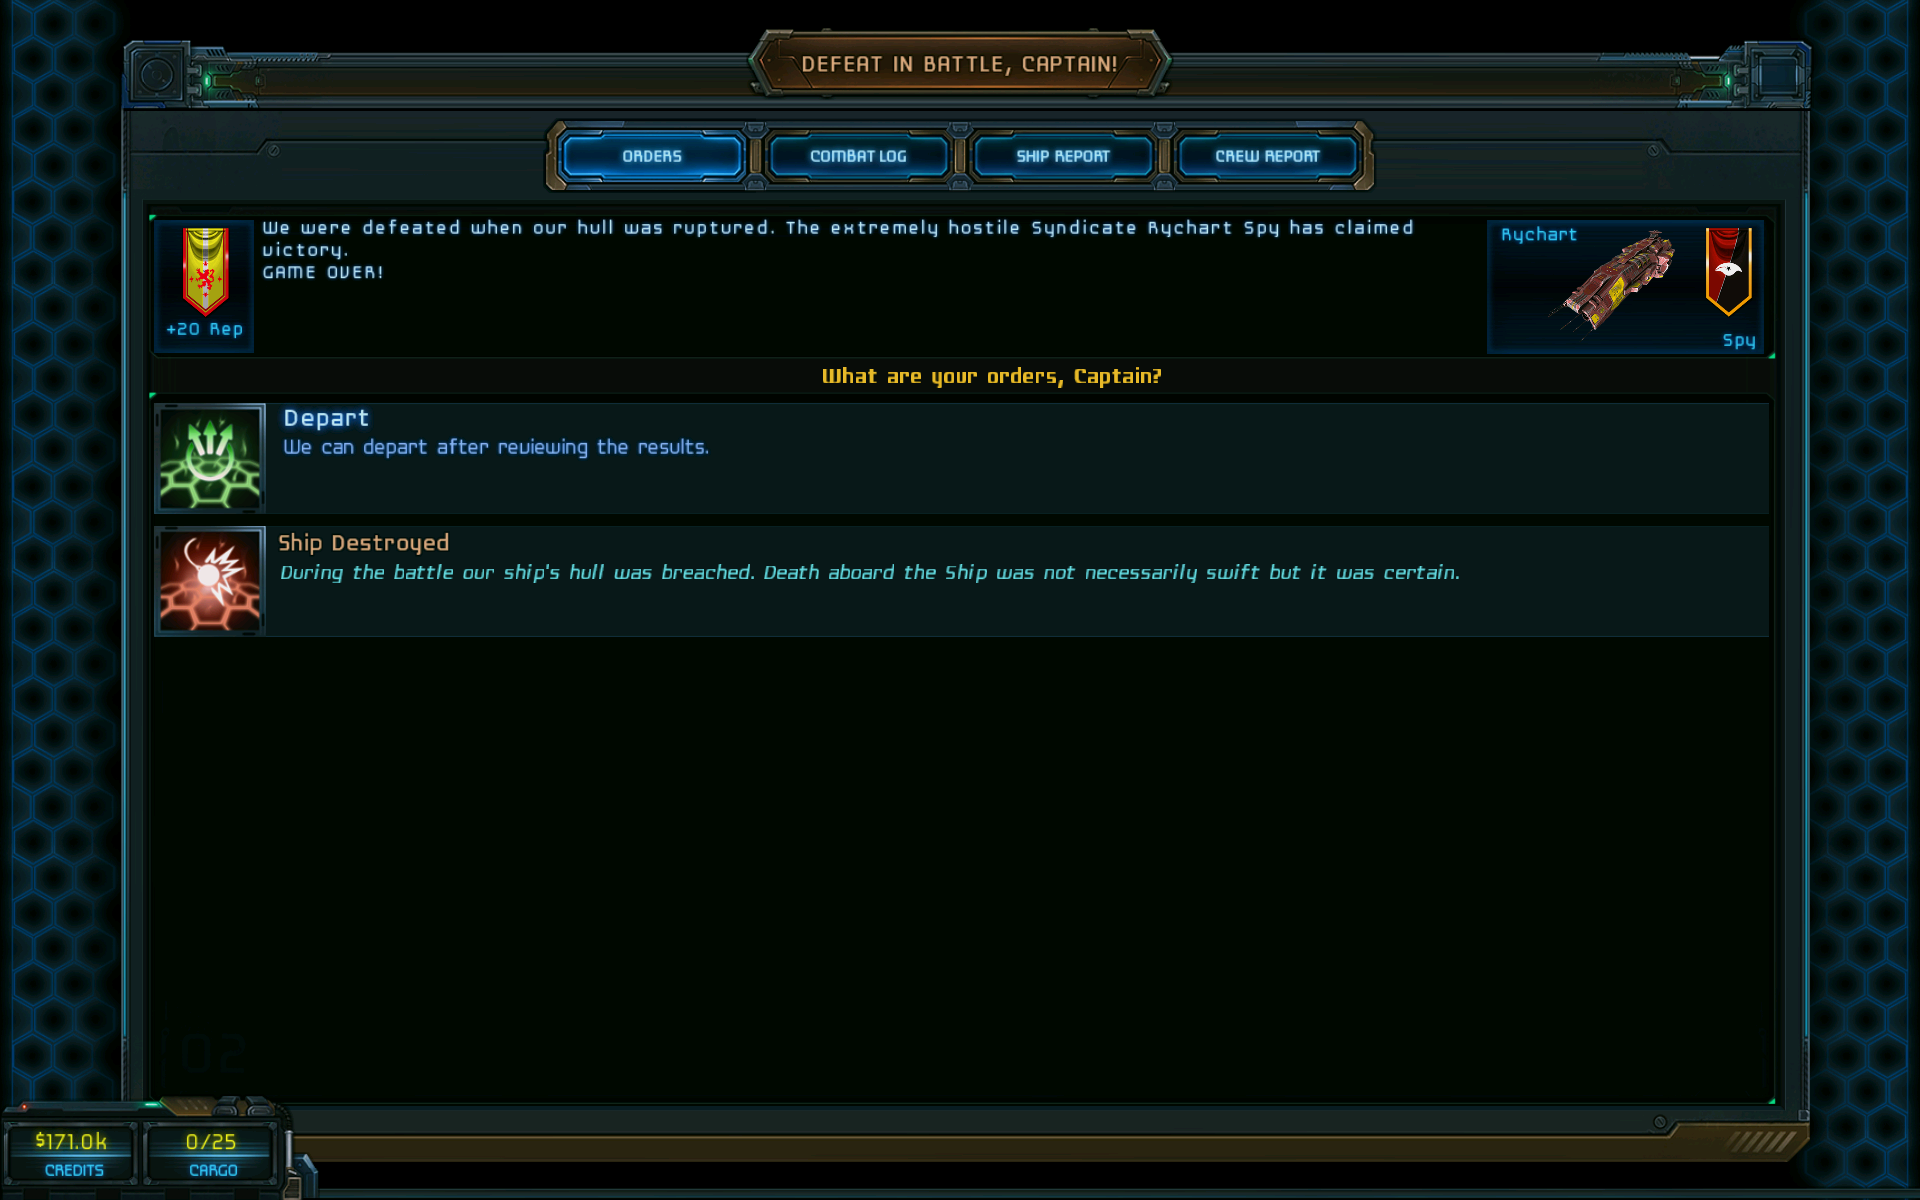This screenshot has height=1200, width=1920.
Task: Open the Ship Report tab
Action: pos(1063,156)
